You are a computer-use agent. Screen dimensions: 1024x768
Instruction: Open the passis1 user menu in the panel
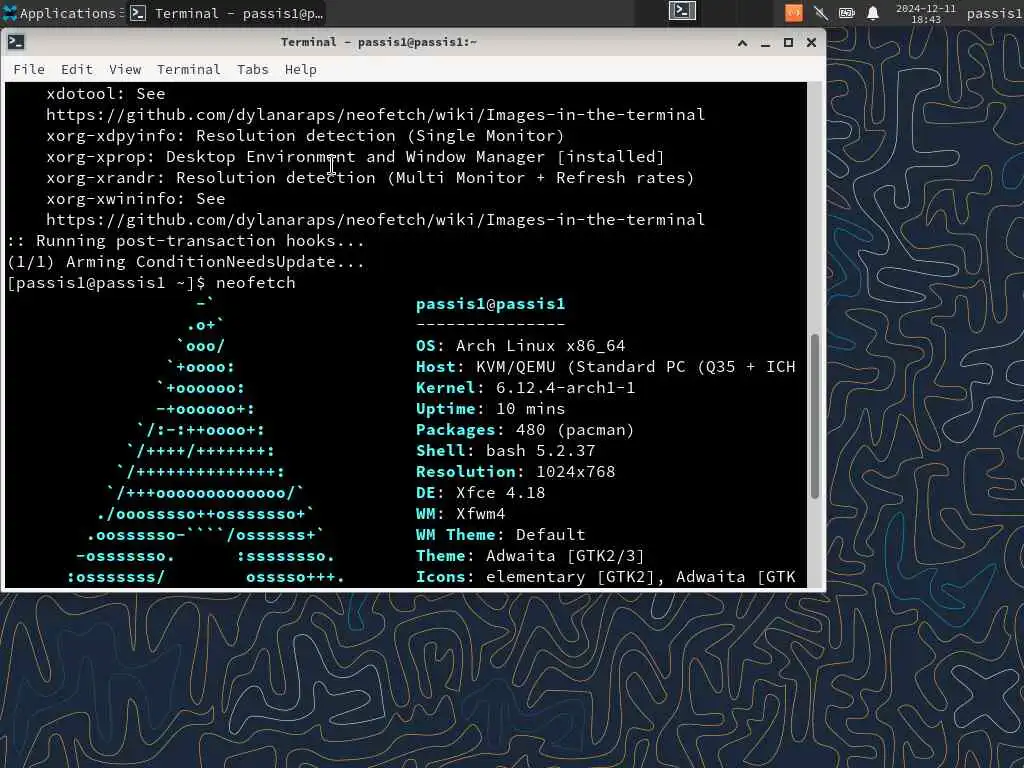tap(995, 13)
